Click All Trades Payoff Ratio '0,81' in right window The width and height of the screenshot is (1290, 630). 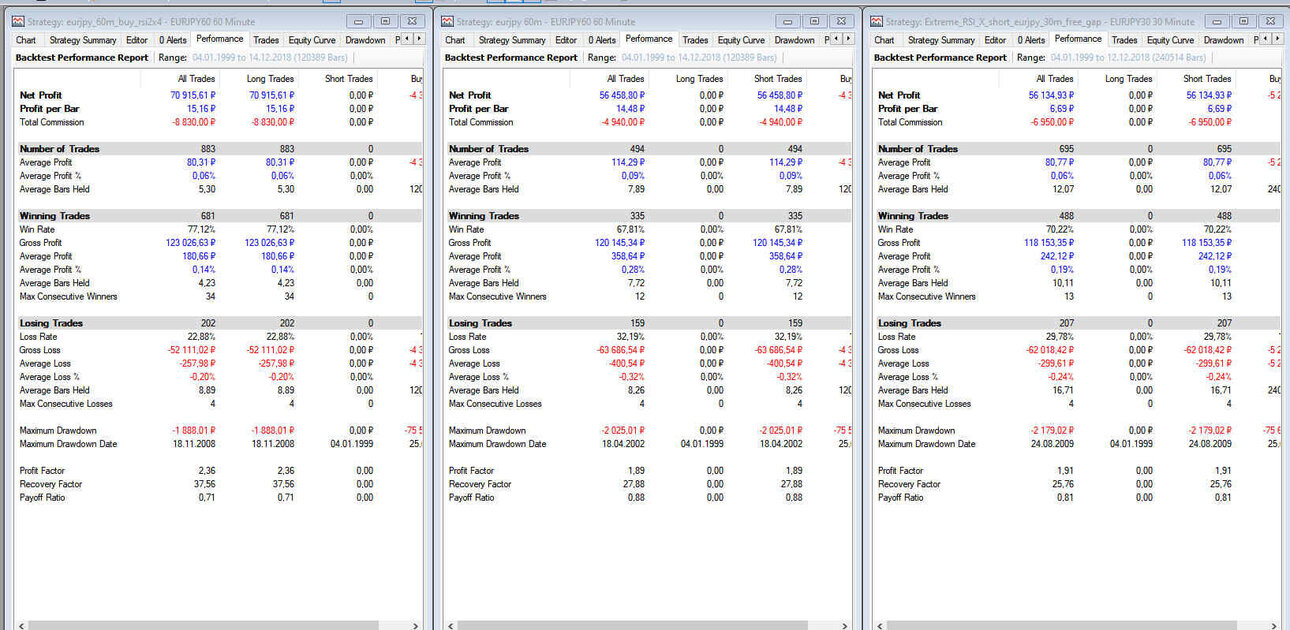(x=1065, y=497)
